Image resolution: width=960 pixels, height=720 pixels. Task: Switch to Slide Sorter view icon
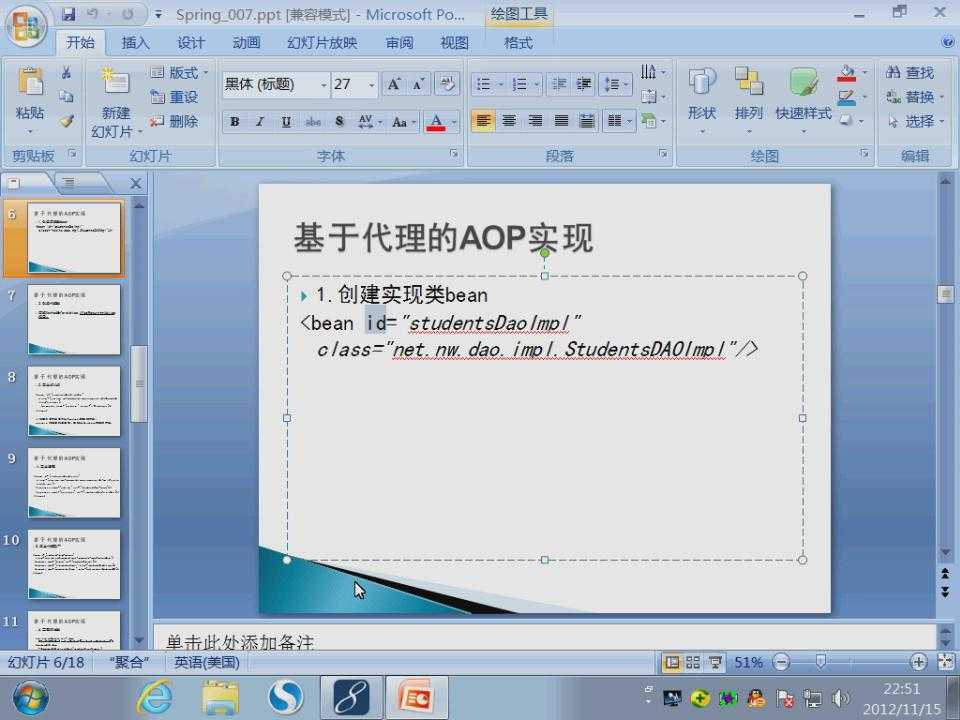click(693, 662)
